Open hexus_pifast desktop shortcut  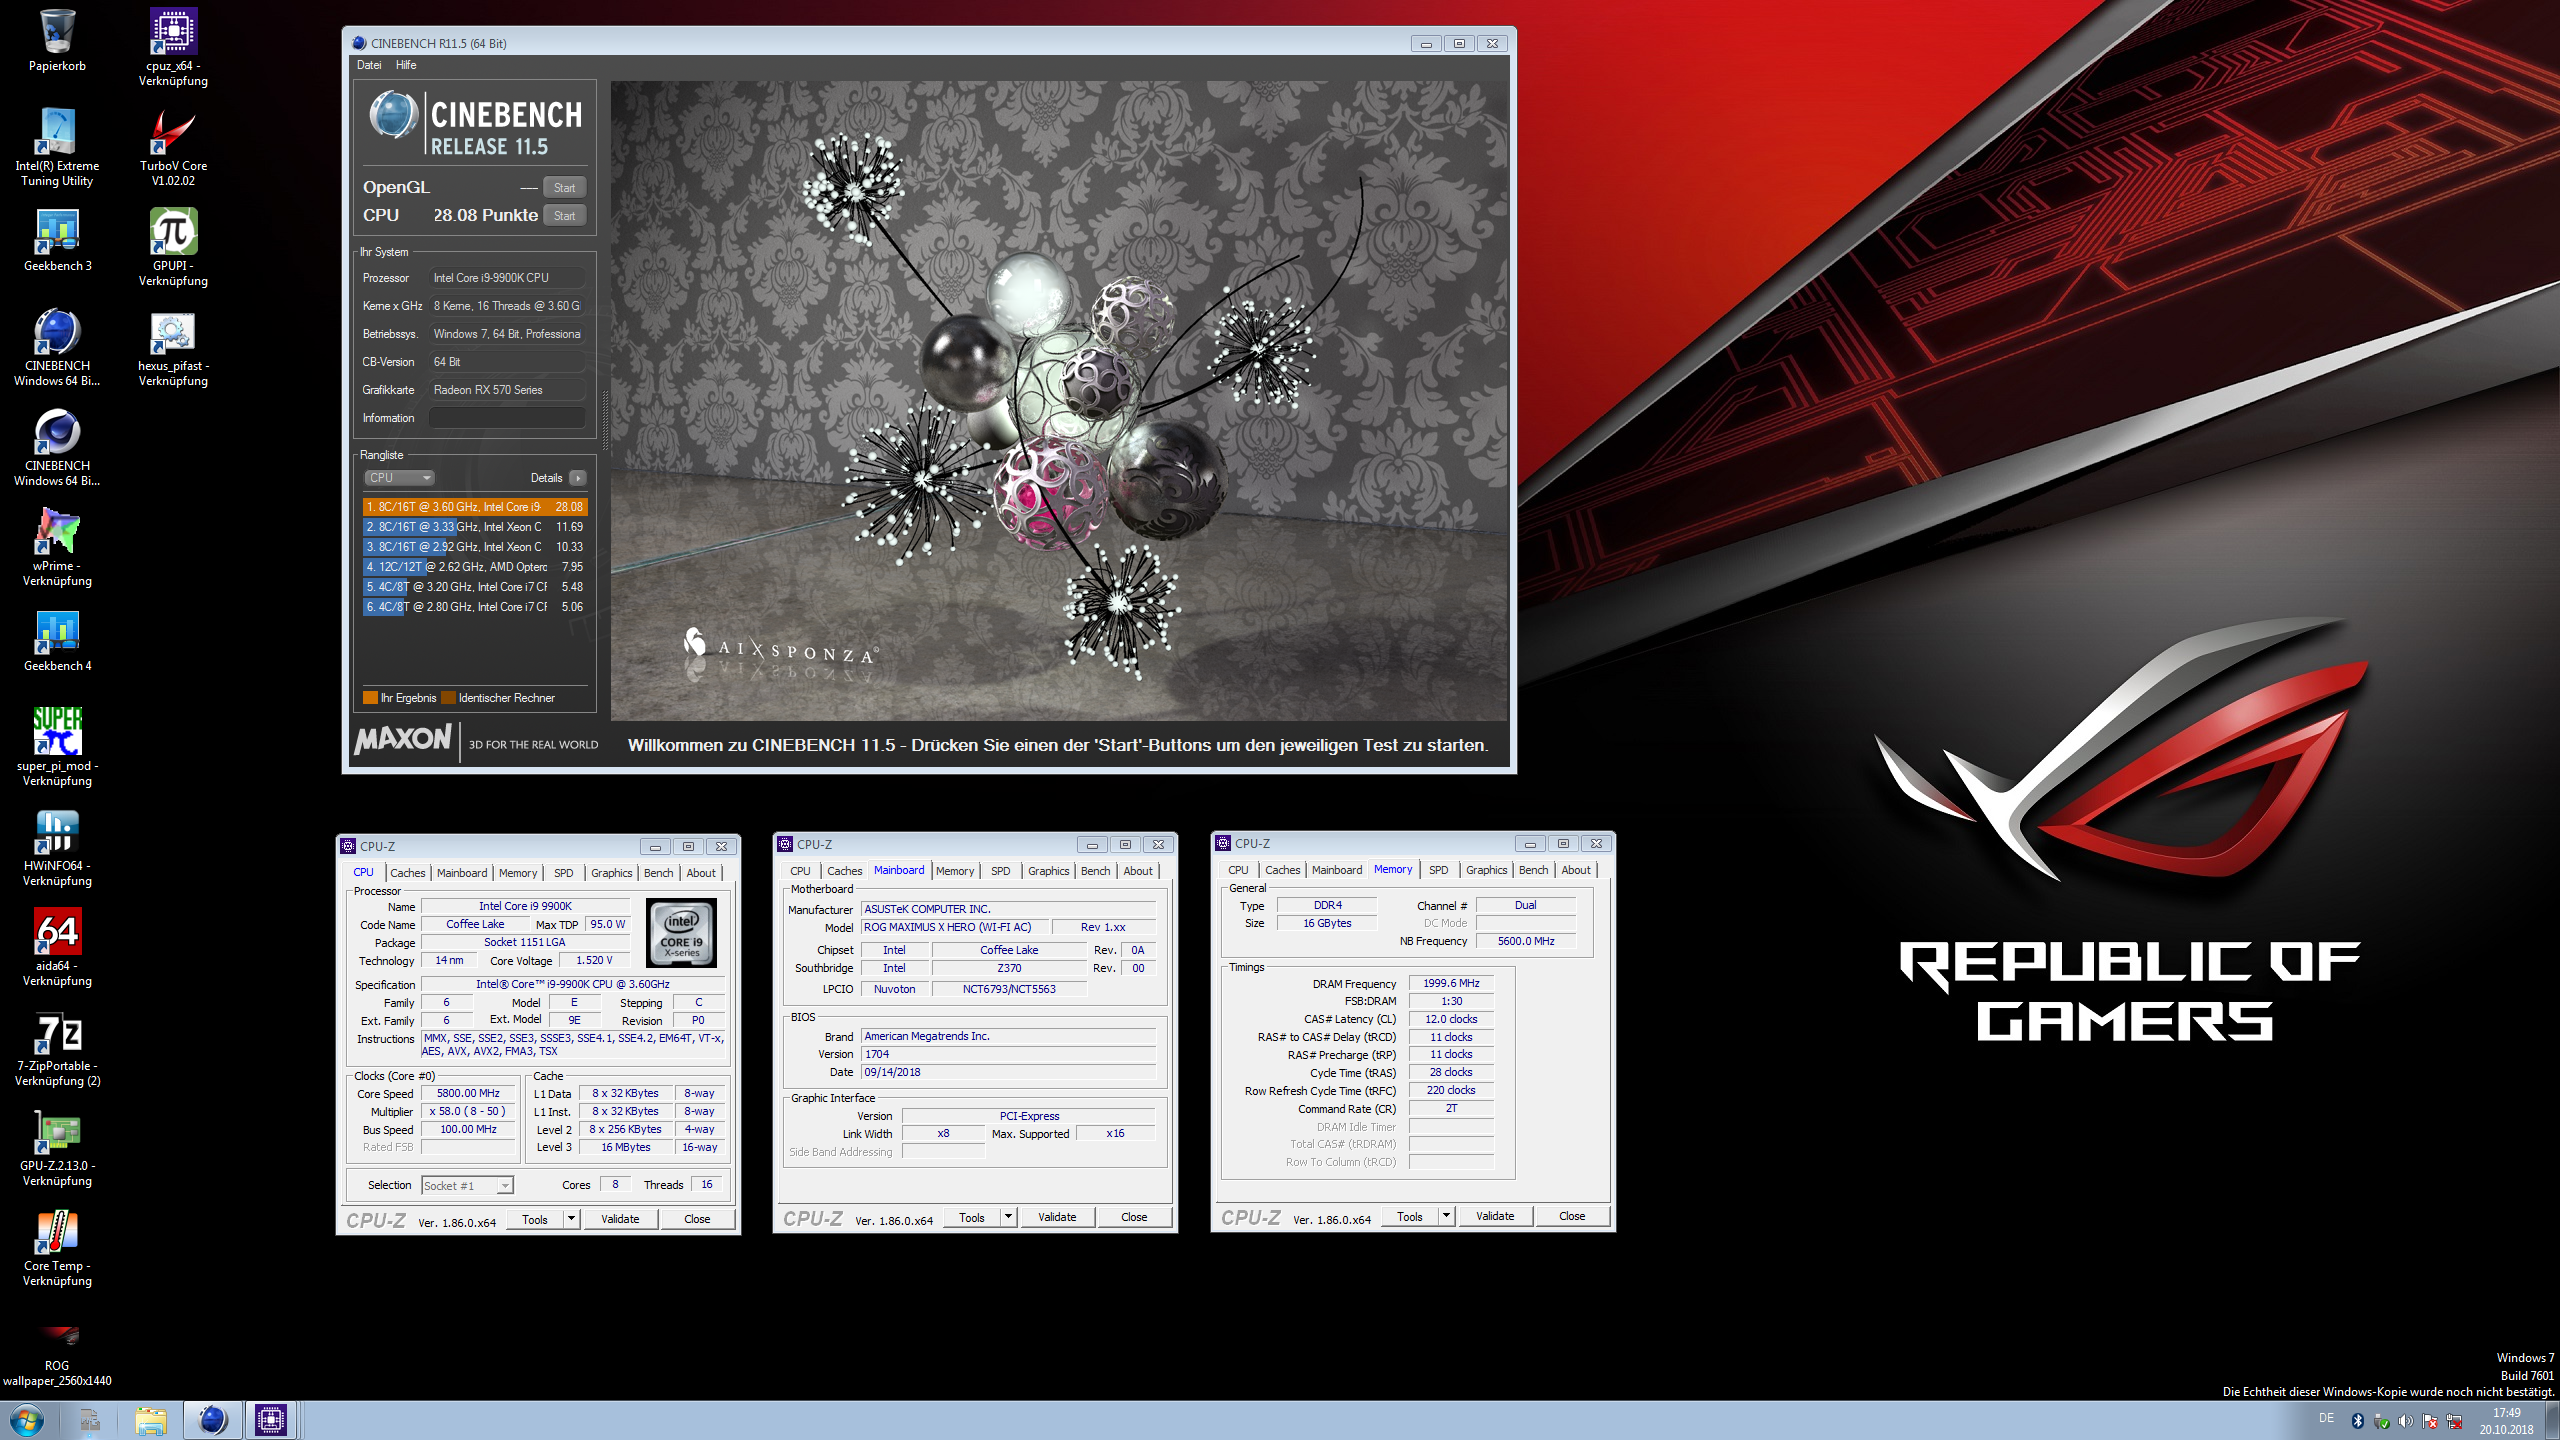[x=173, y=347]
